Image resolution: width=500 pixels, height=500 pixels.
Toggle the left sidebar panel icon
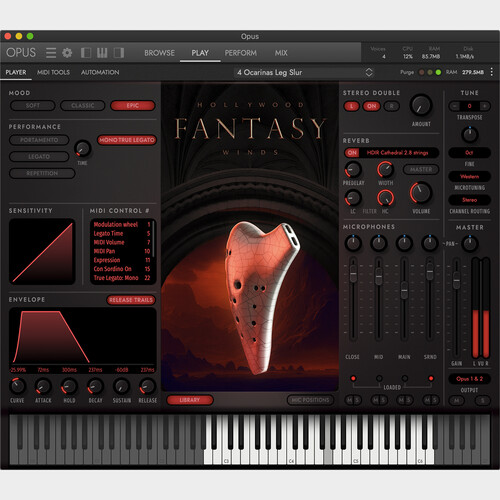pyautogui.click(x=86, y=53)
